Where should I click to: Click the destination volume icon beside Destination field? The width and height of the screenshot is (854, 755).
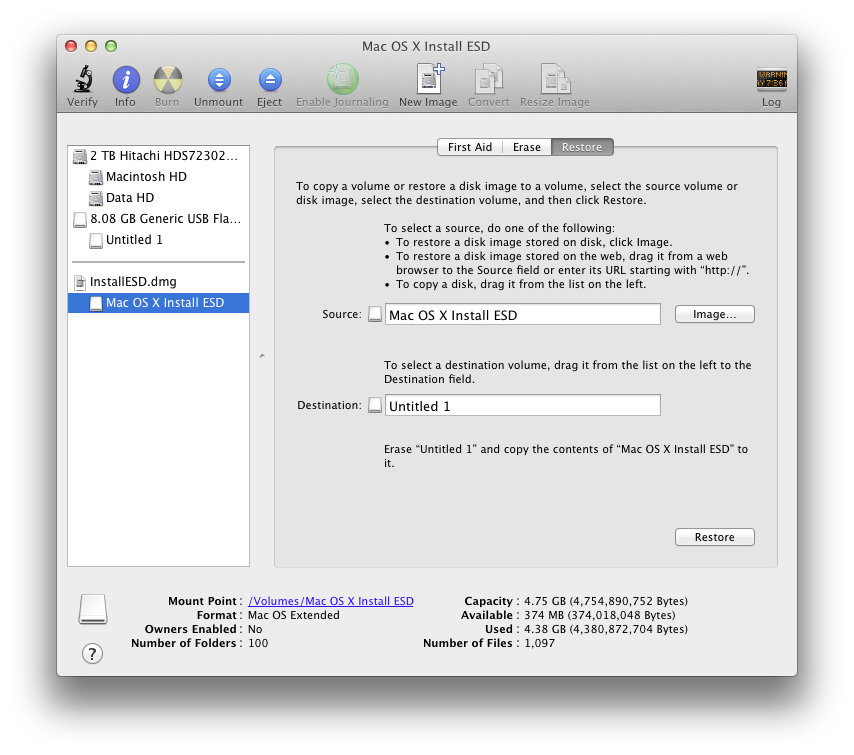tap(375, 405)
